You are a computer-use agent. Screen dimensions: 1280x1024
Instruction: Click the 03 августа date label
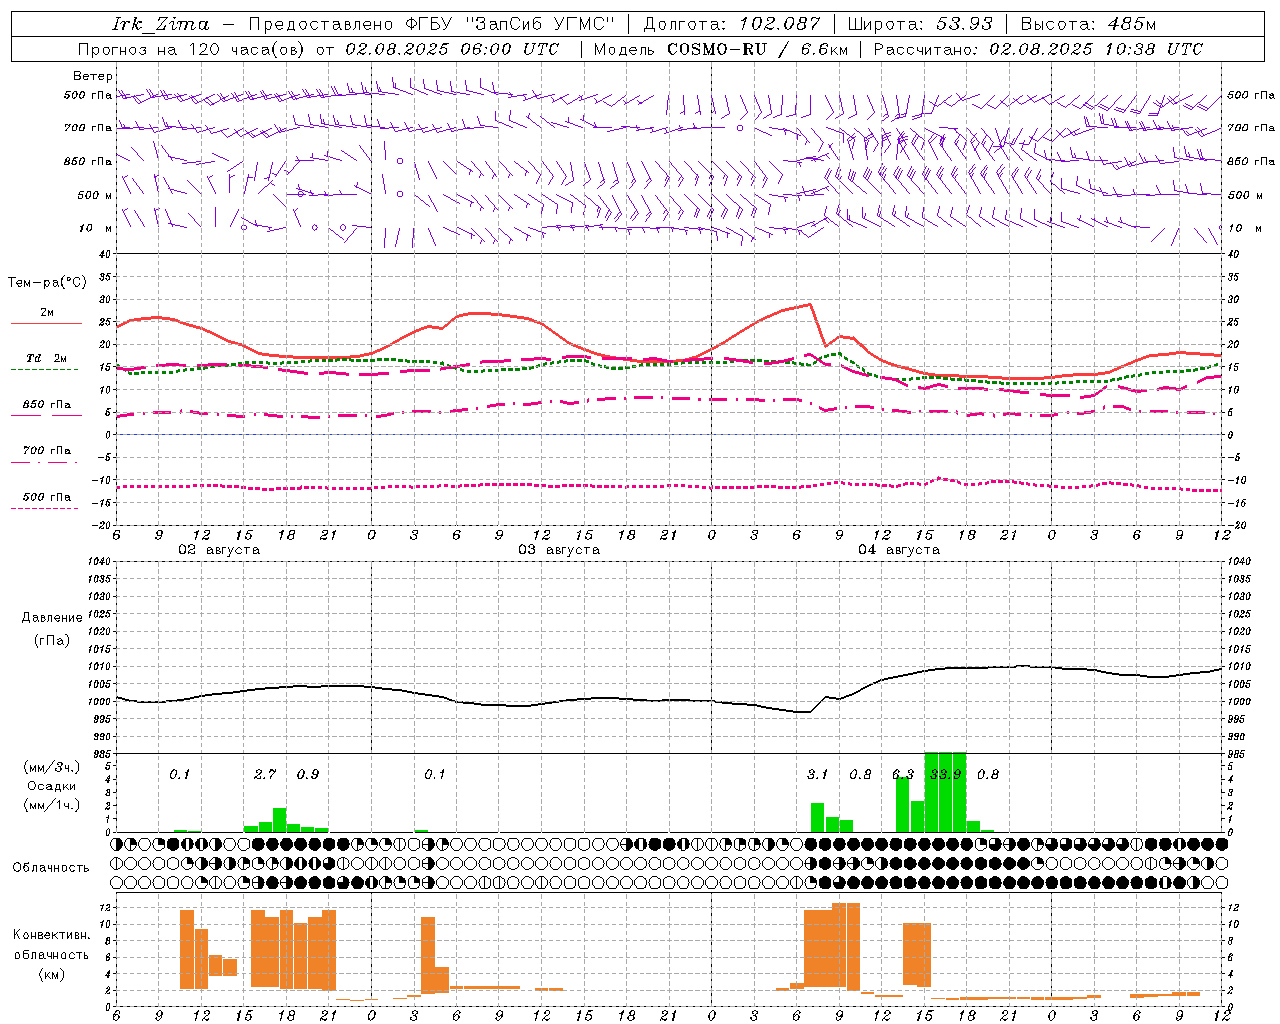(559, 550)
